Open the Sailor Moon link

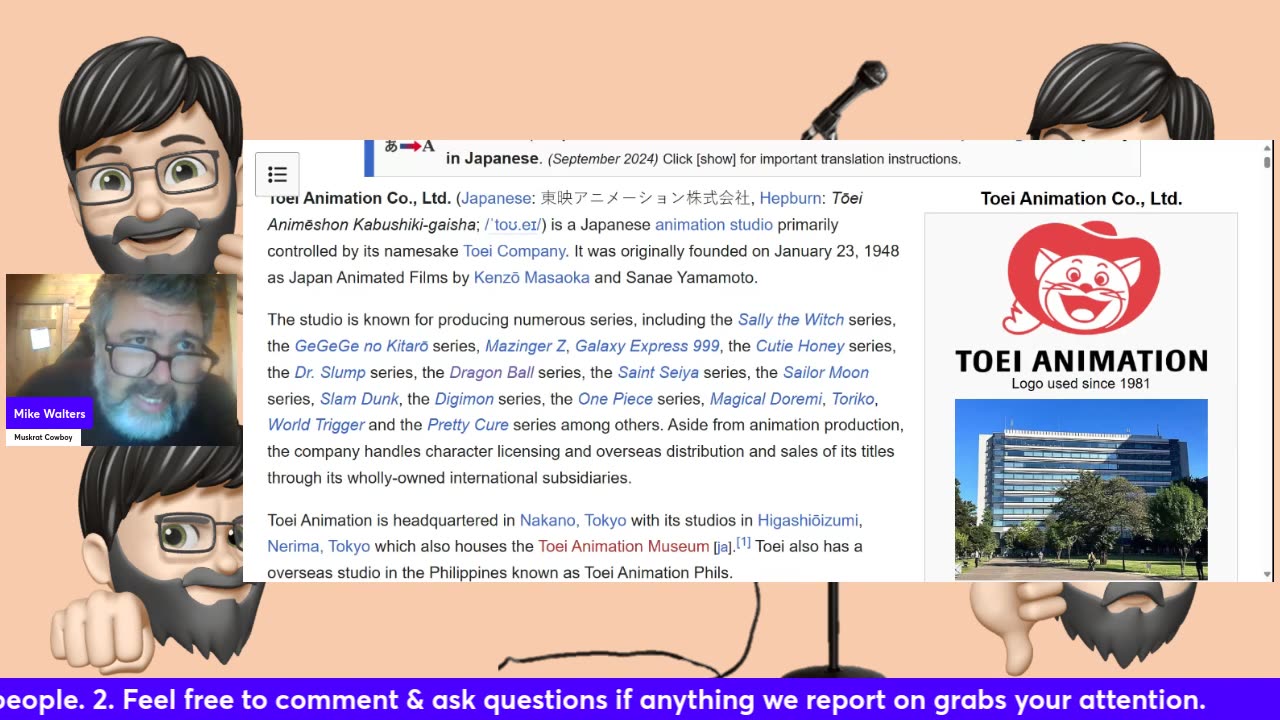coord(826,372)
